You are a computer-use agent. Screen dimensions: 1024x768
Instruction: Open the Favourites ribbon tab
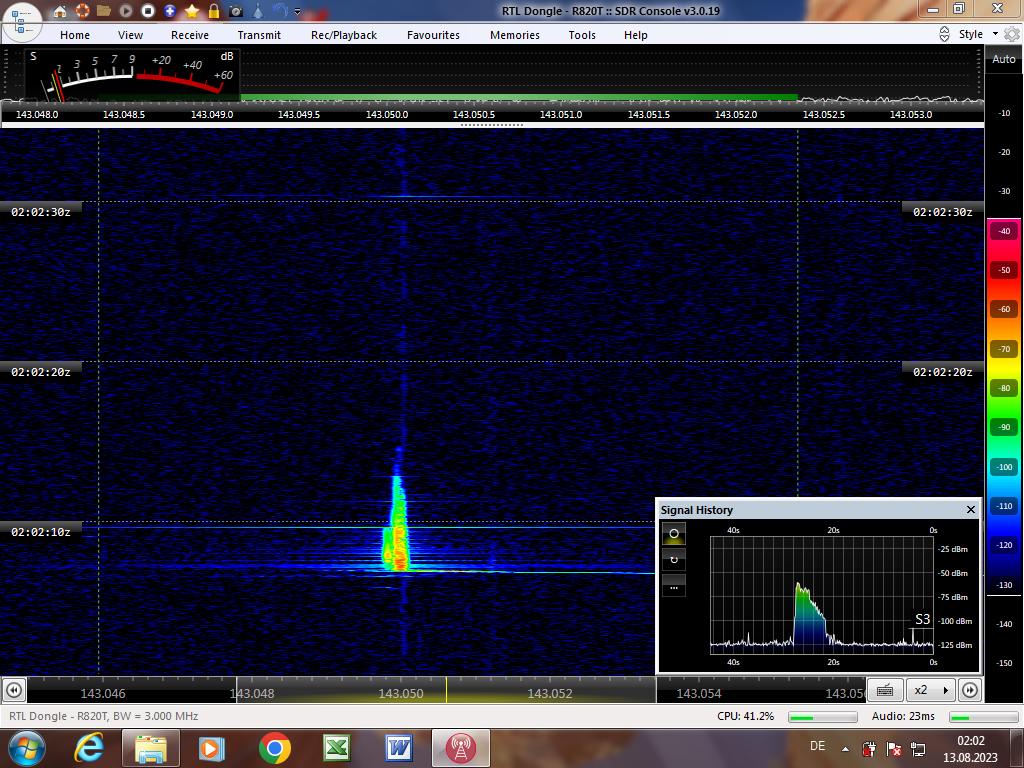coord(434,35)
